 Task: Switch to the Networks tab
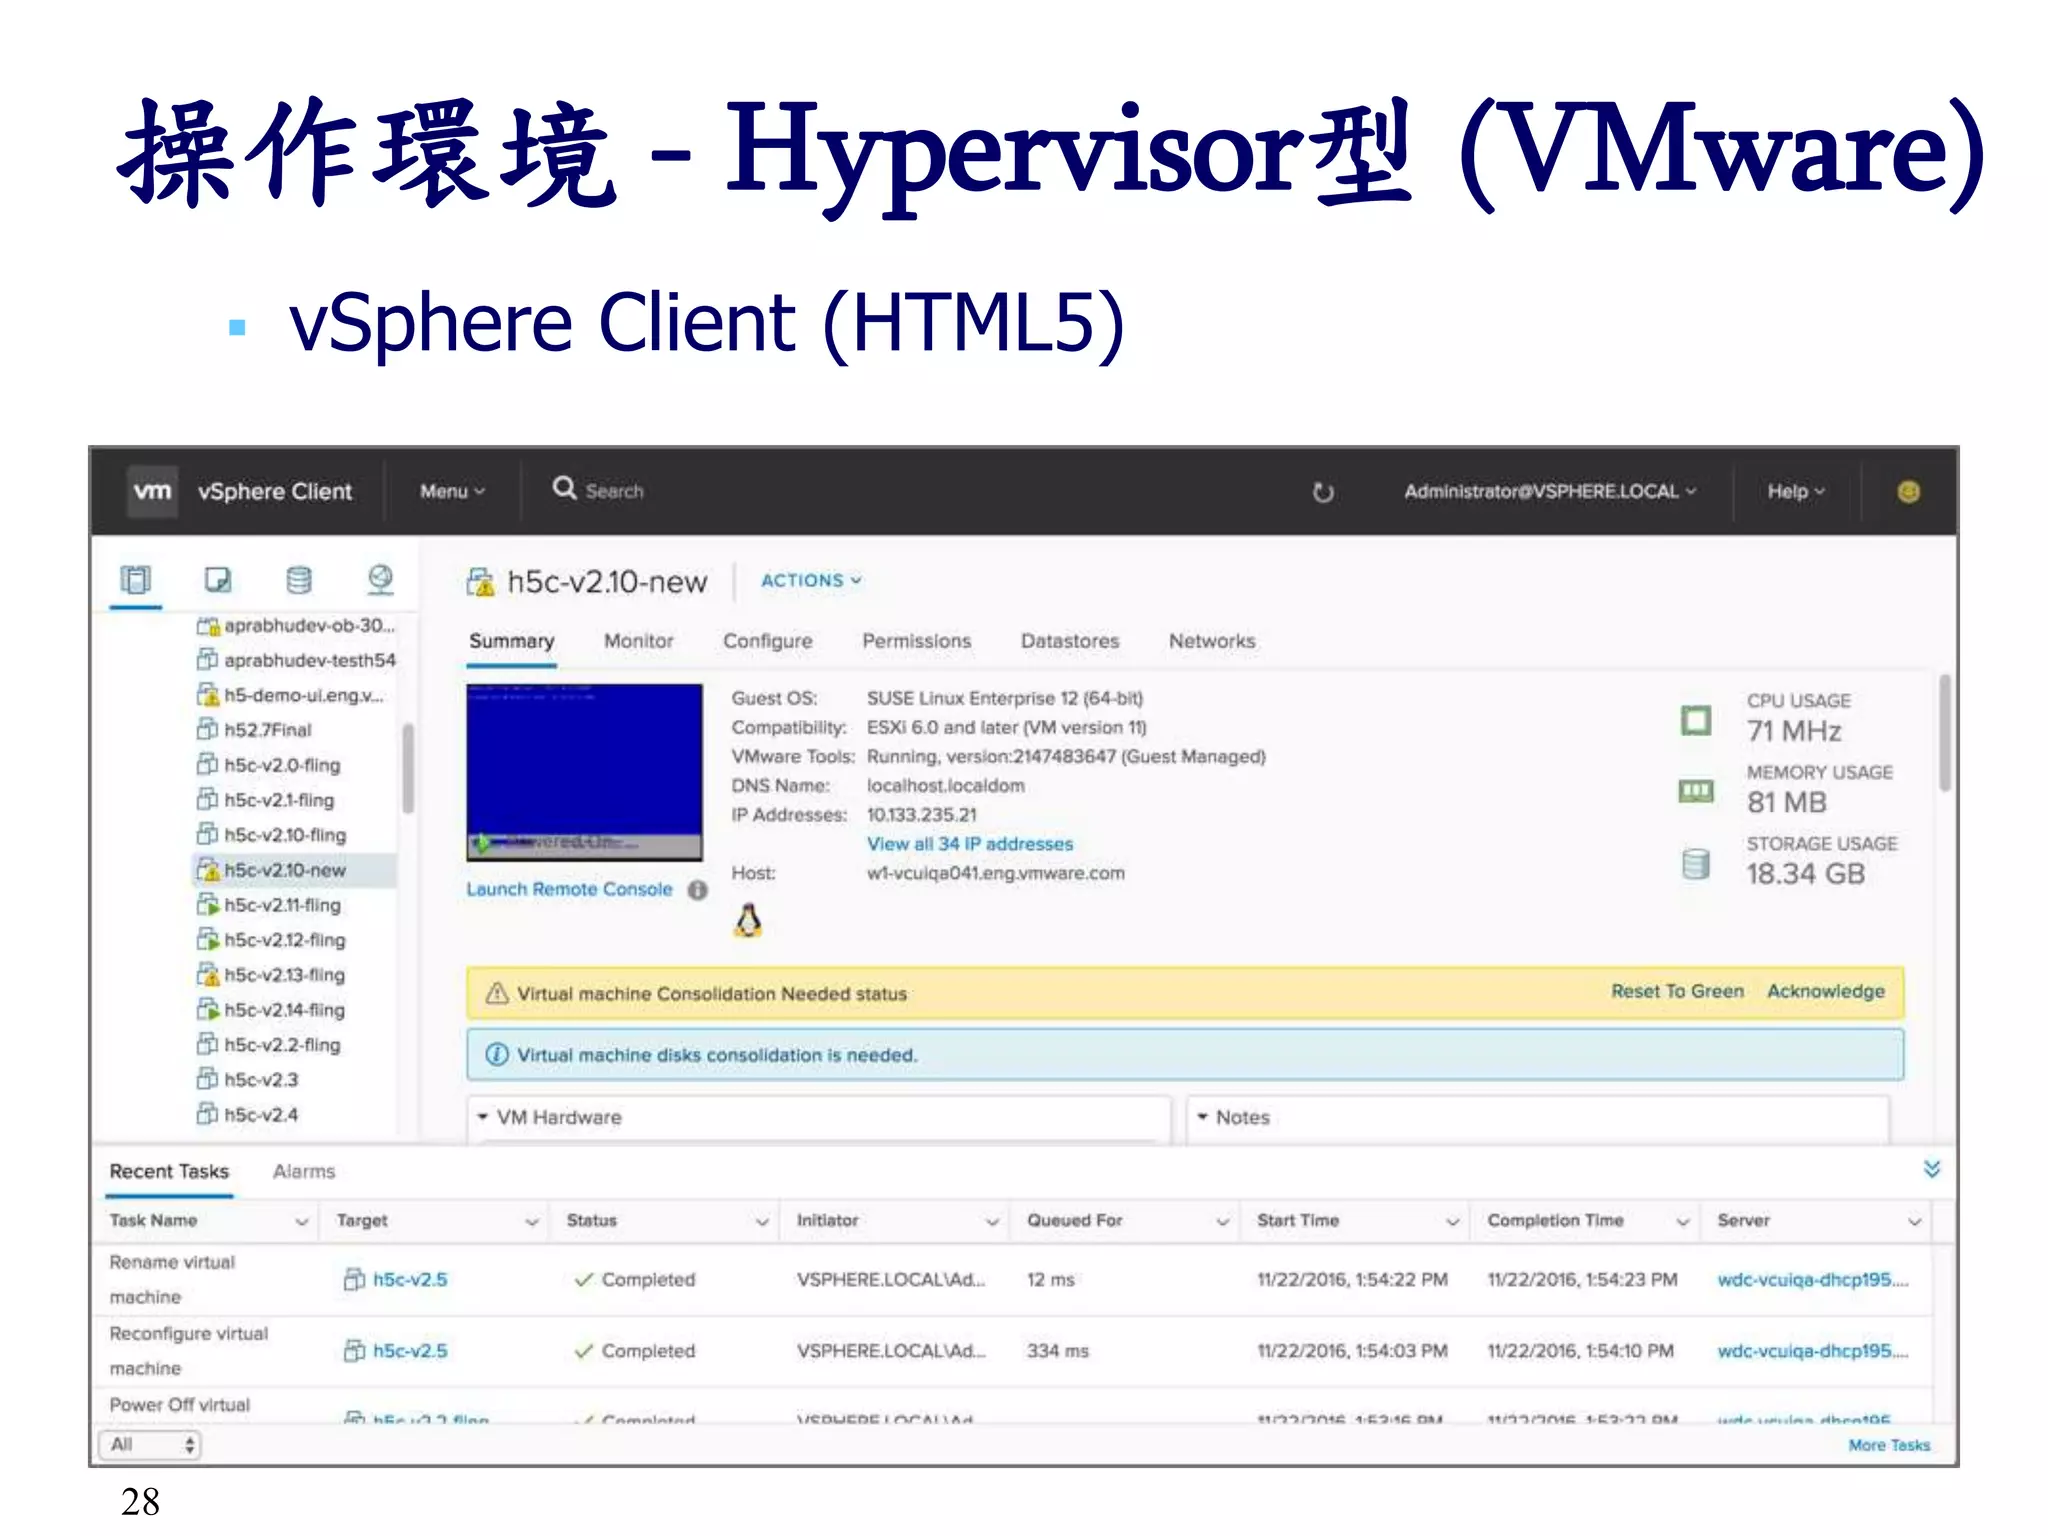point(1212,641)
